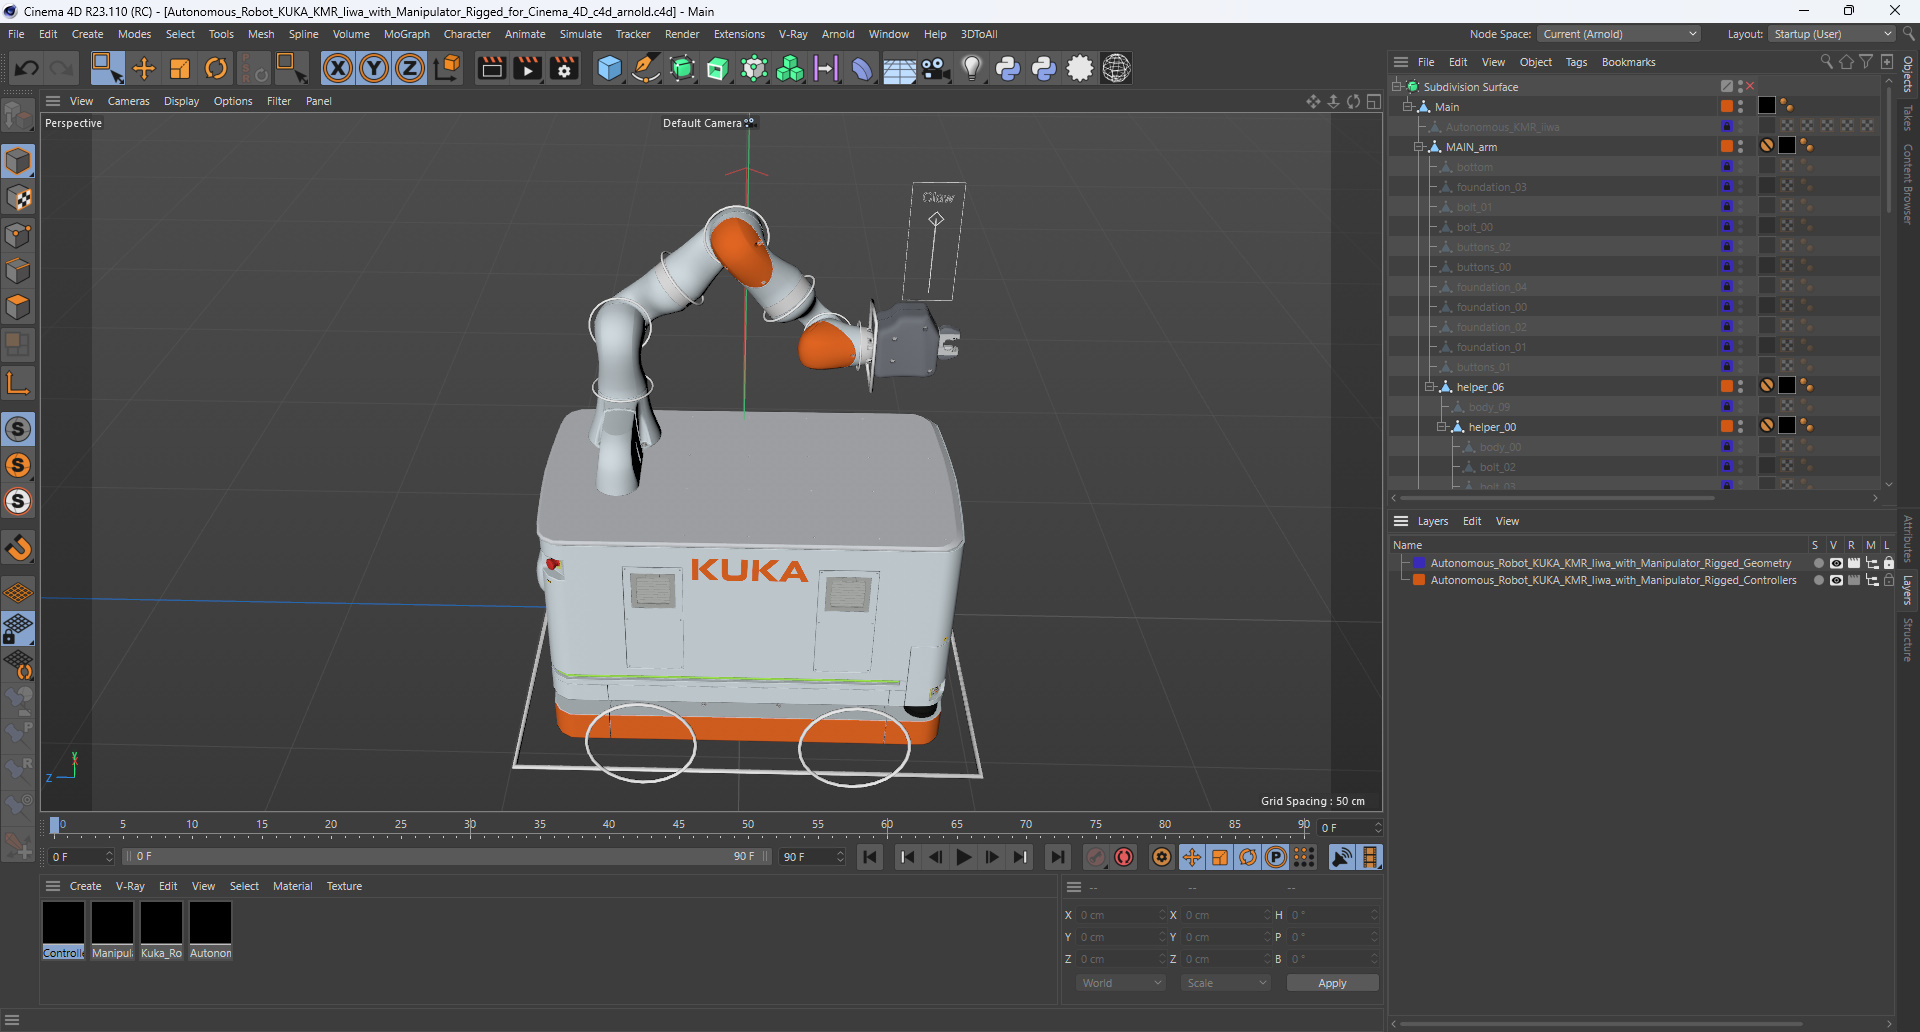1920x1032 pixels.
Task: Switch to Texture mode icon
Action: tap(18, 198)
